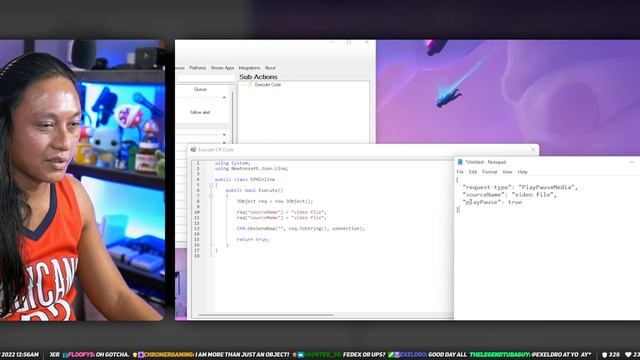Viewport: 640px width, 360px height.
Task: Click the actions filter input field
Action: (206, 78)
